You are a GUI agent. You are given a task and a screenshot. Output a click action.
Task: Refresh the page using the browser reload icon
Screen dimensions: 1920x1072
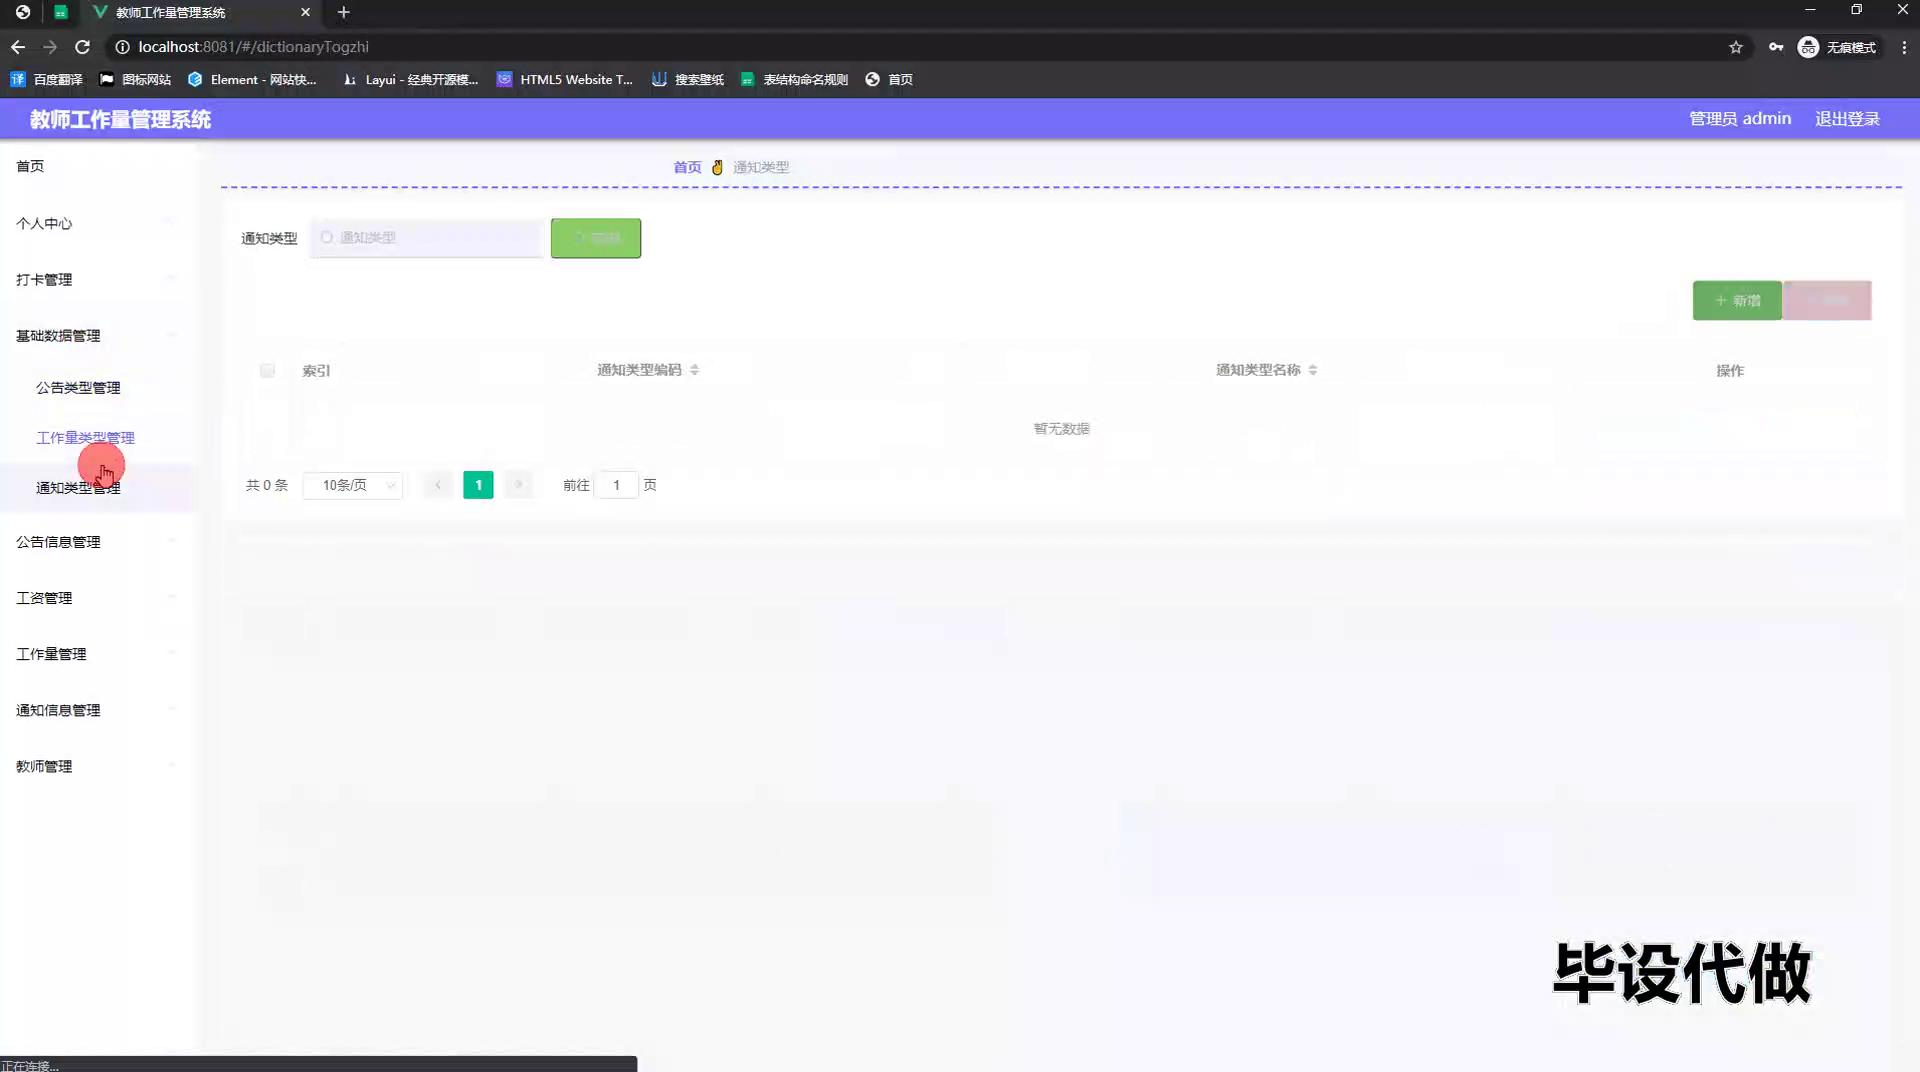click(x=83, y=47)
